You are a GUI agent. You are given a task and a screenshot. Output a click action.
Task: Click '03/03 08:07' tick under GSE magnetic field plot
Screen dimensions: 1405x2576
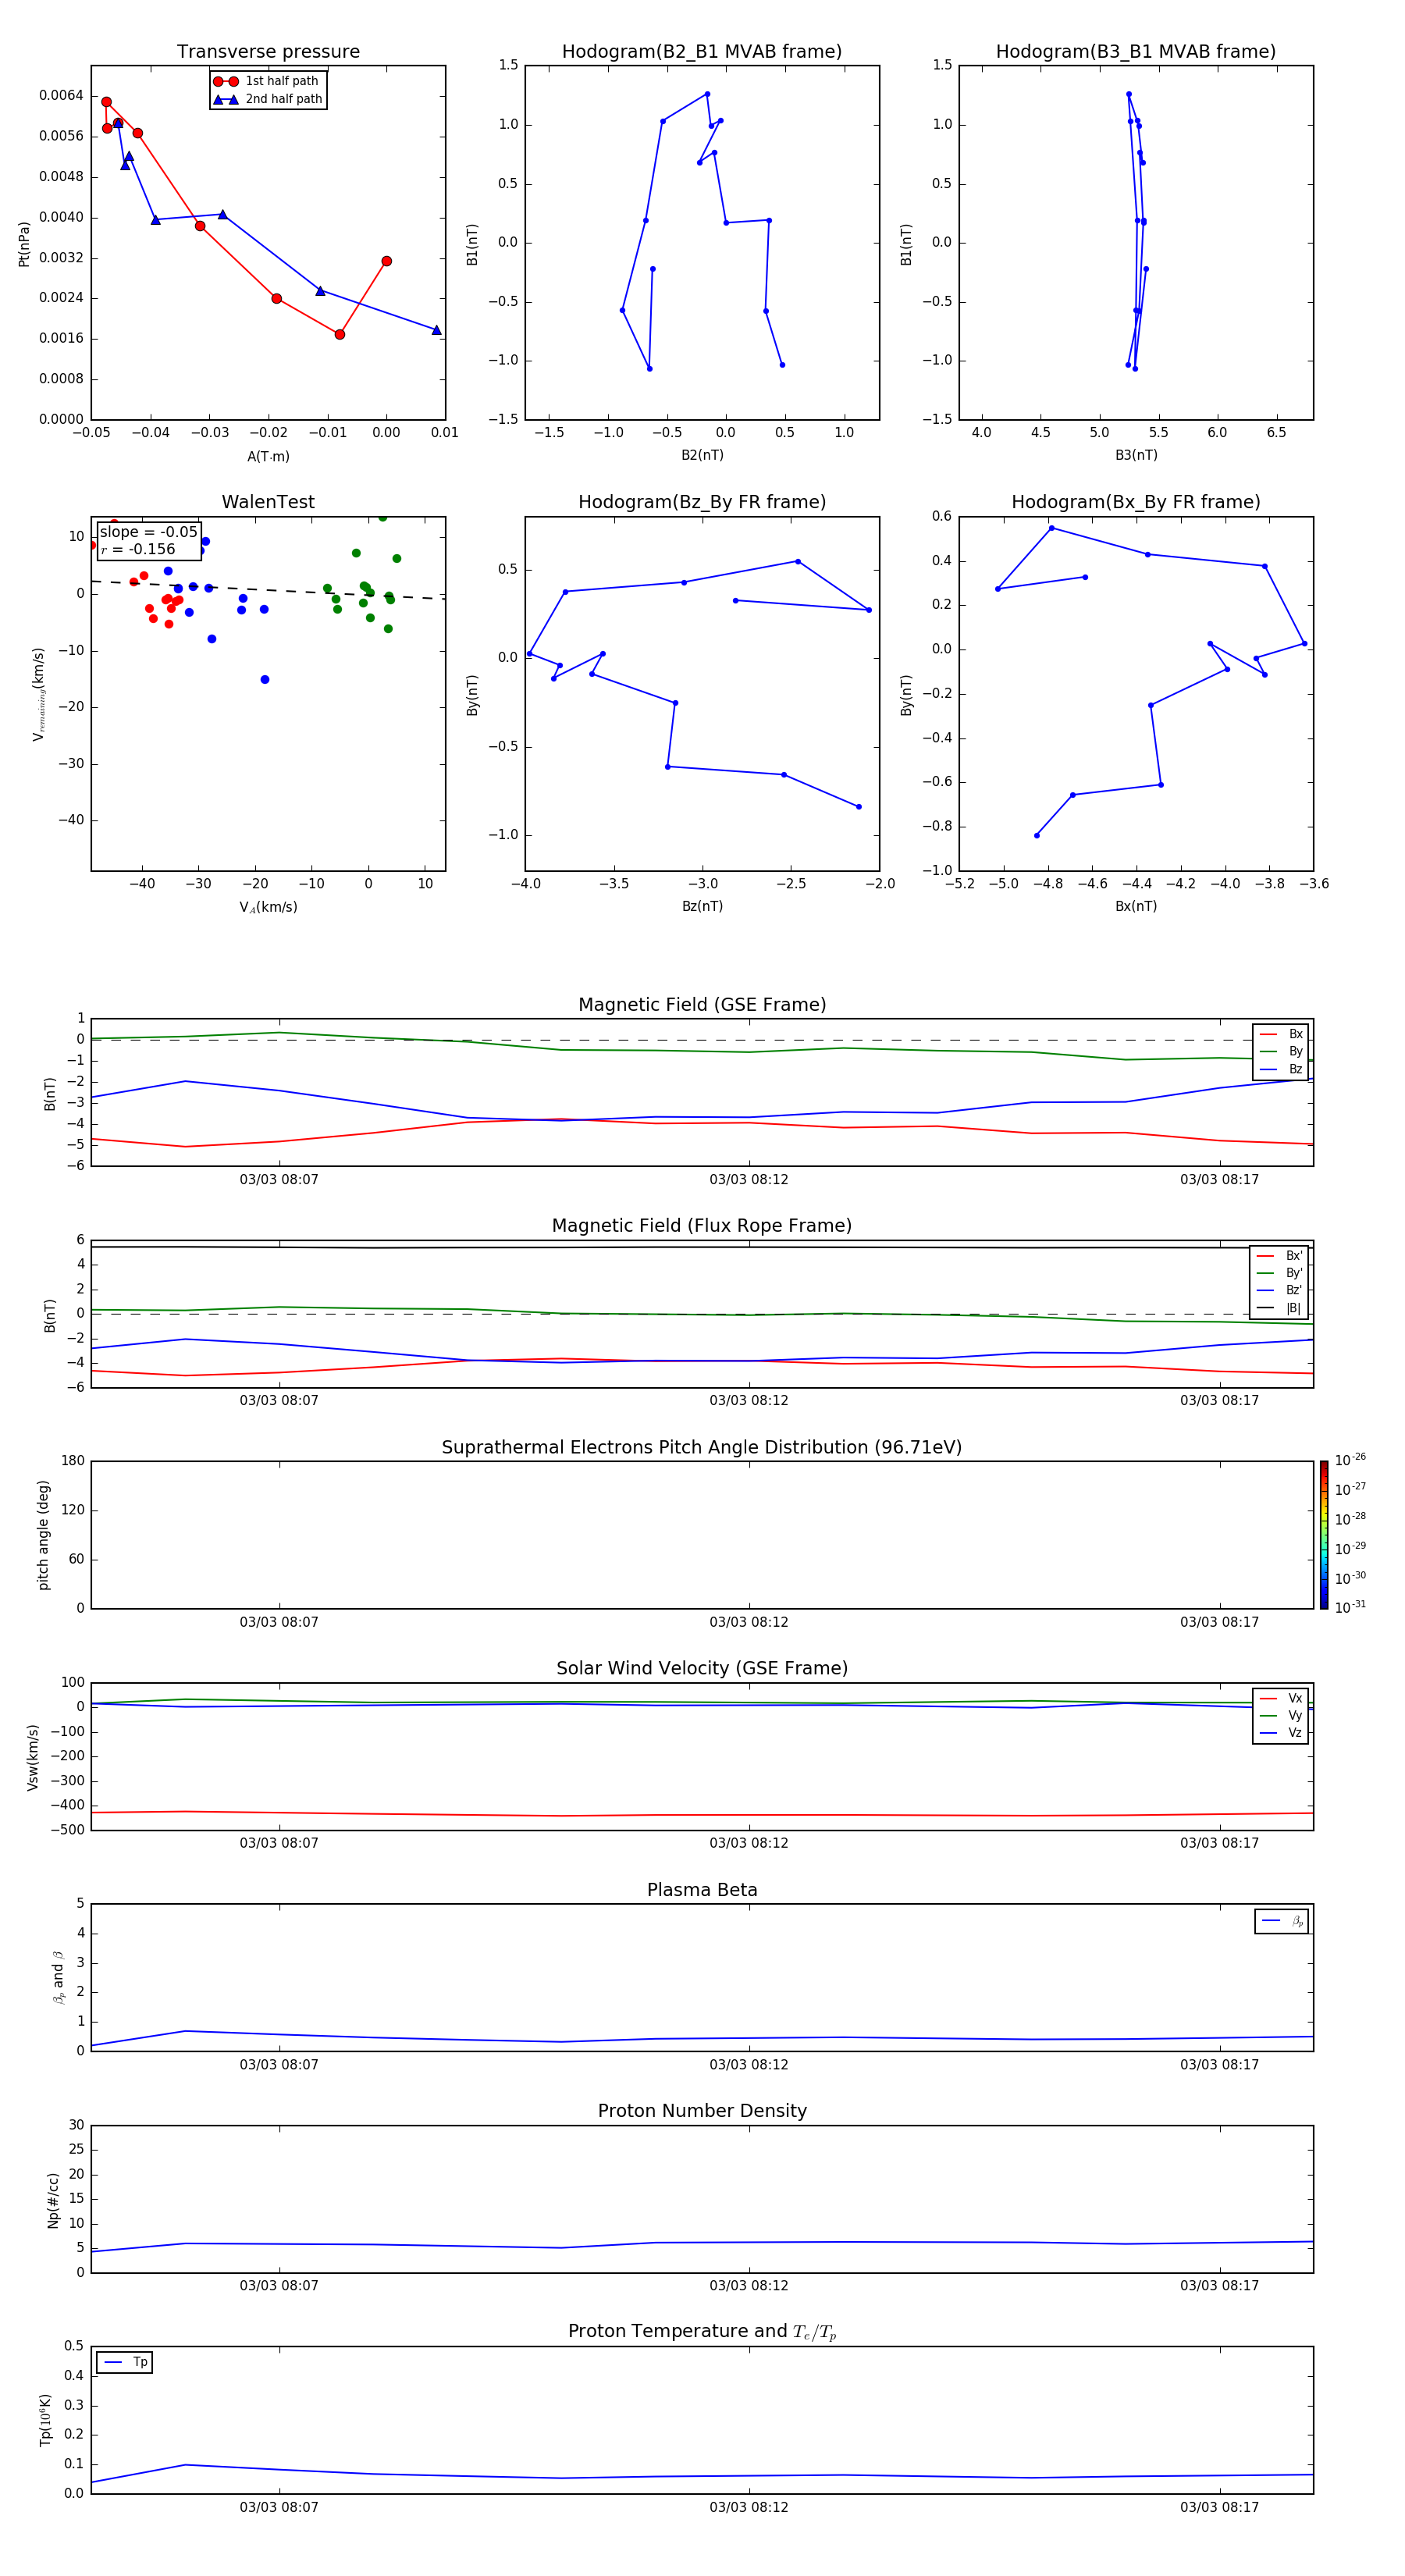tap(279, 1180)
